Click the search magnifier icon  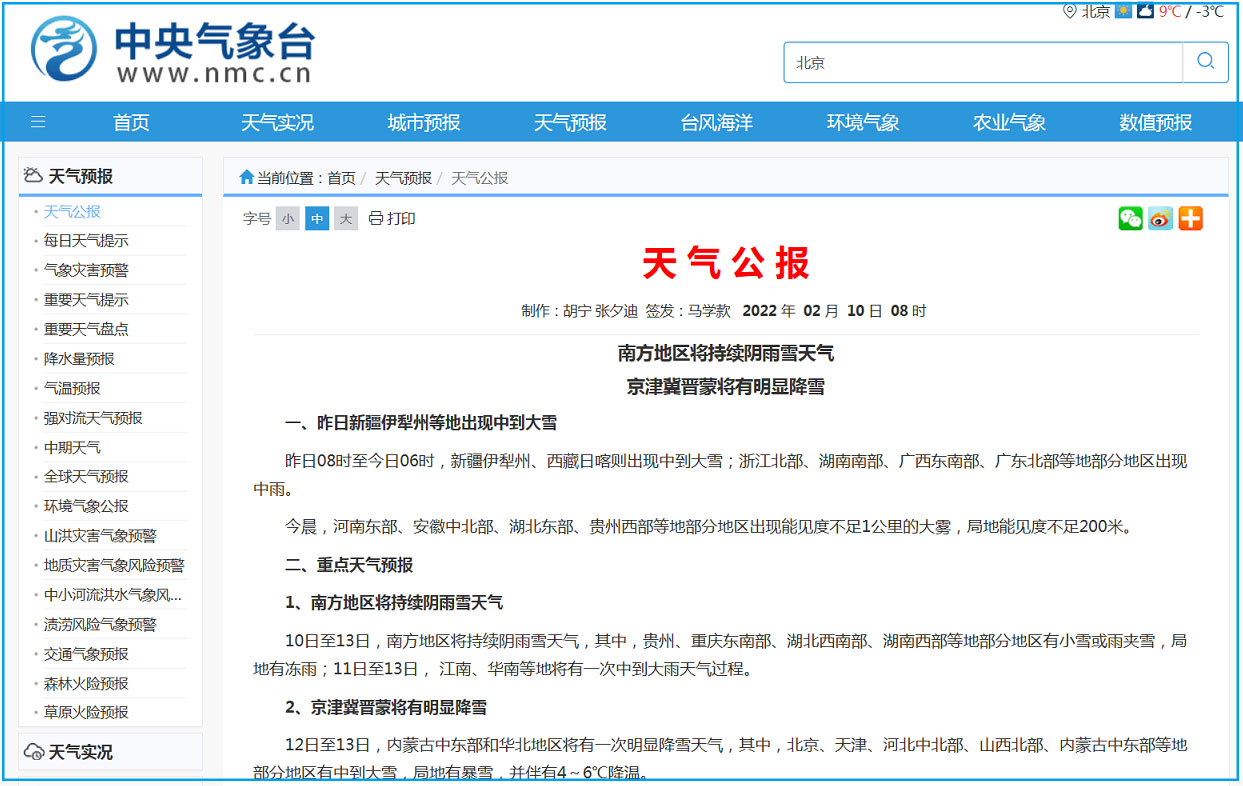point(1205,62)
